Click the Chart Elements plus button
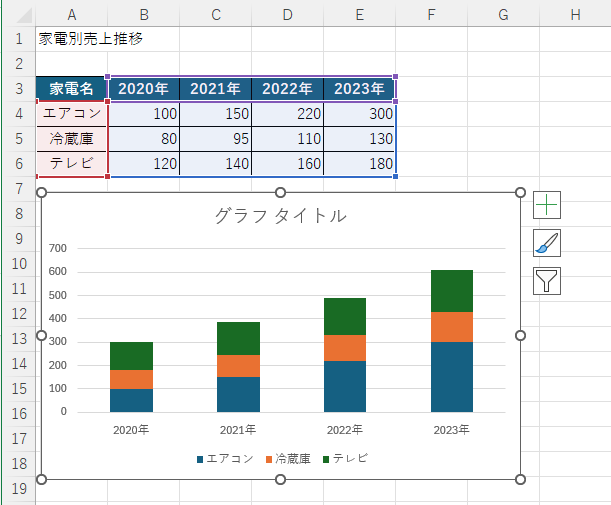This screenshot has height=505, width=611. pos(547,205)
